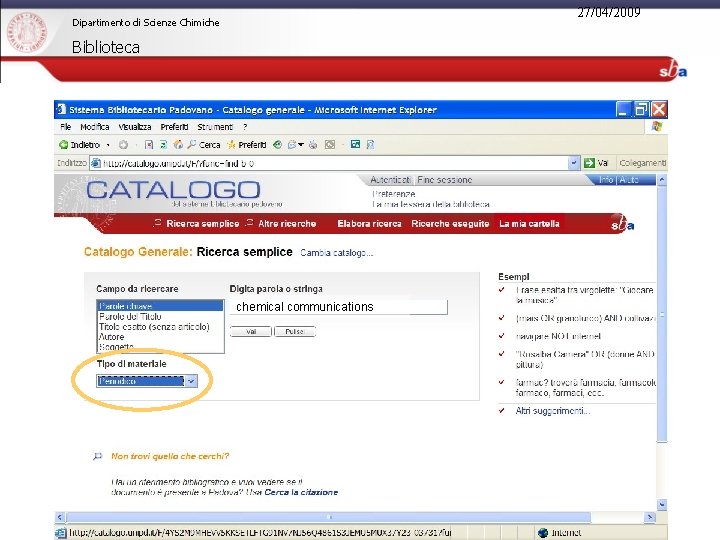Click the Fine sessione link

click(x=444, y=180)
